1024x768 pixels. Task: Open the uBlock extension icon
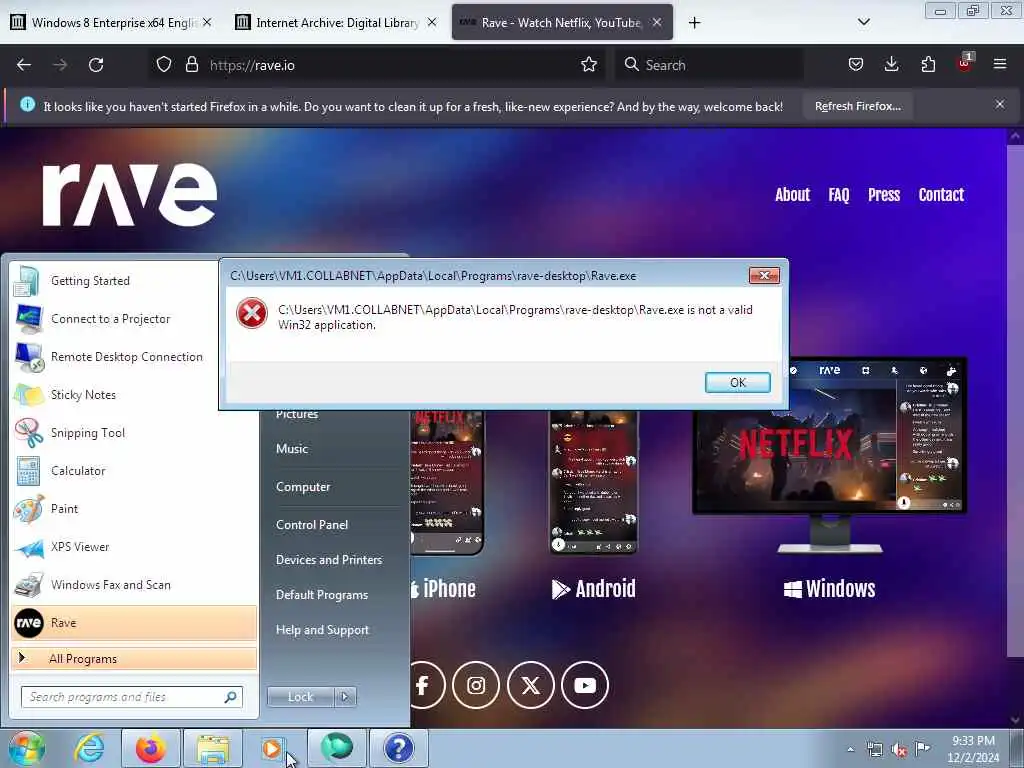(x=965, y=63)
